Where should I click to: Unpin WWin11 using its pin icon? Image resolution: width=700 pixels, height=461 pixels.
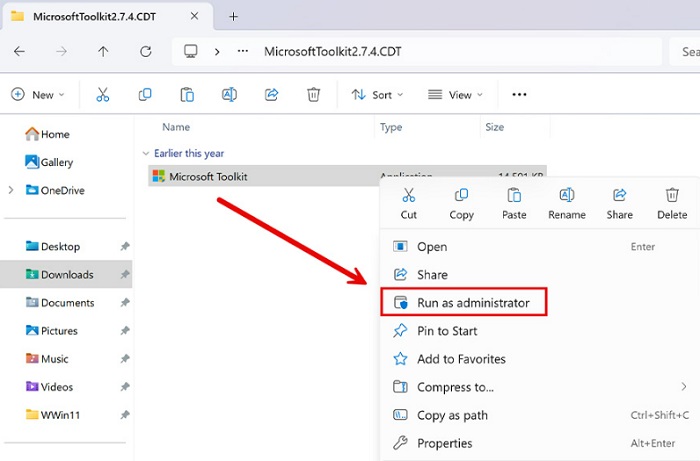[x=125, y=415]
